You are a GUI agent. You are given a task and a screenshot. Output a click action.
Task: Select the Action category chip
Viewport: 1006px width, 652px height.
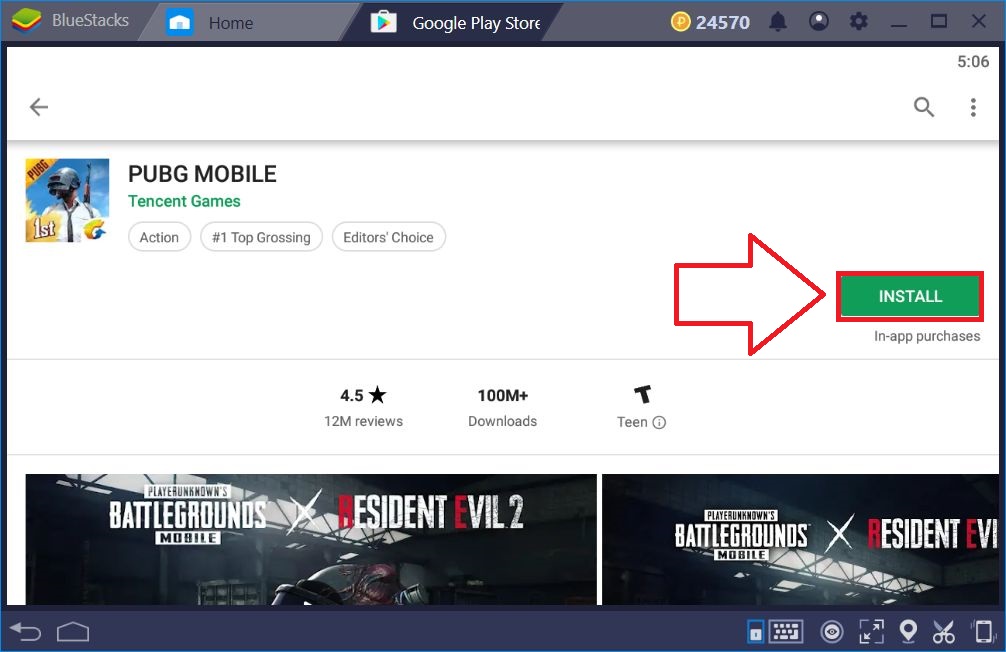coord(159,237)
